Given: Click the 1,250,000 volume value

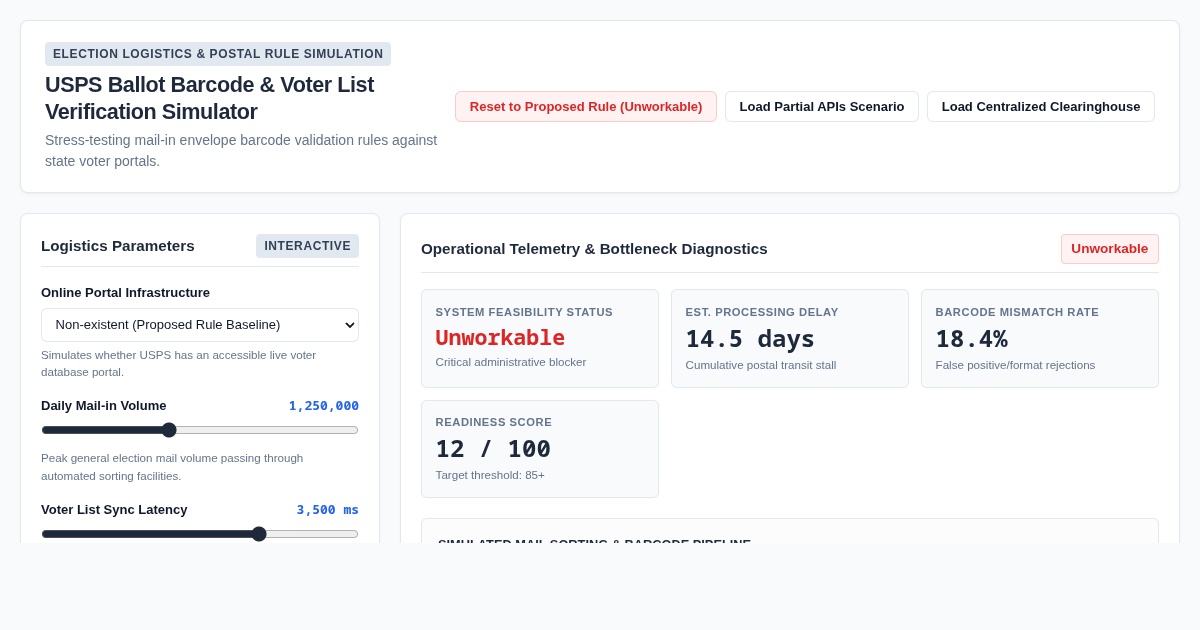Looking at the screenshot, I should click(x=324, y=406).
